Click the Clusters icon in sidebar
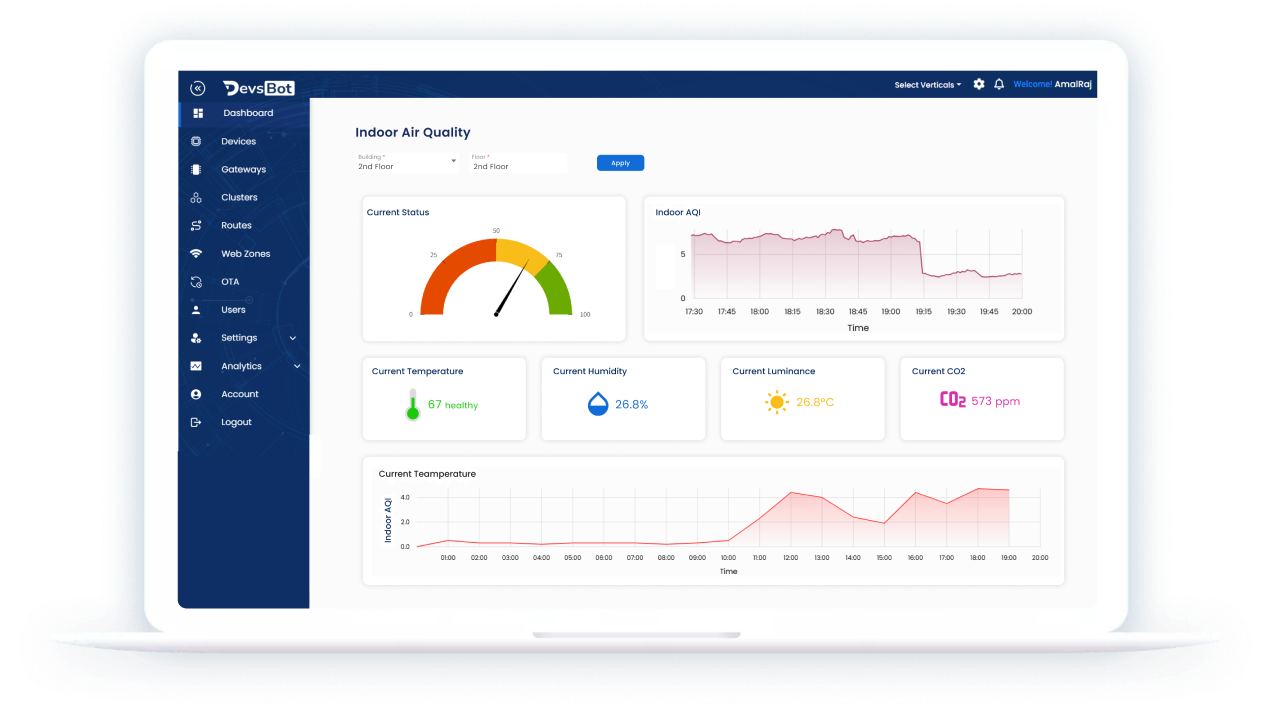1271x708 pixels. [196, 198]
